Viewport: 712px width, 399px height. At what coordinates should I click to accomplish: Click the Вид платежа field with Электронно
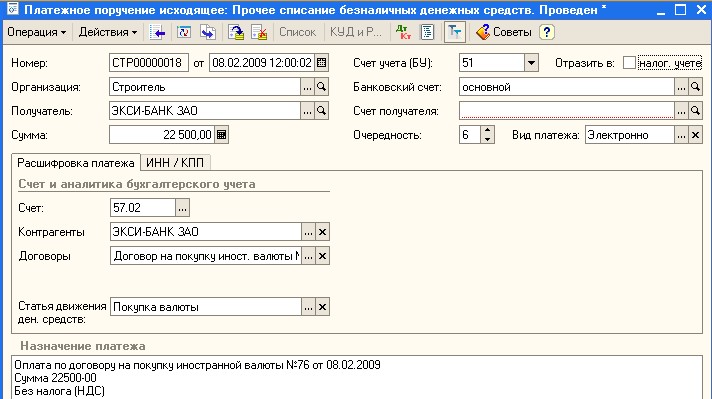(630, 135)
